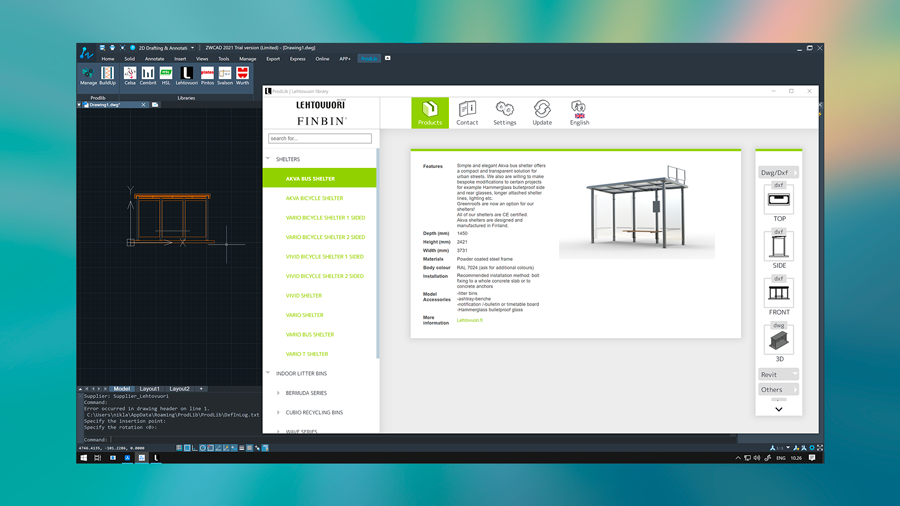
Task: Click the ZWCAD application logo button
Action: [86, 53]
